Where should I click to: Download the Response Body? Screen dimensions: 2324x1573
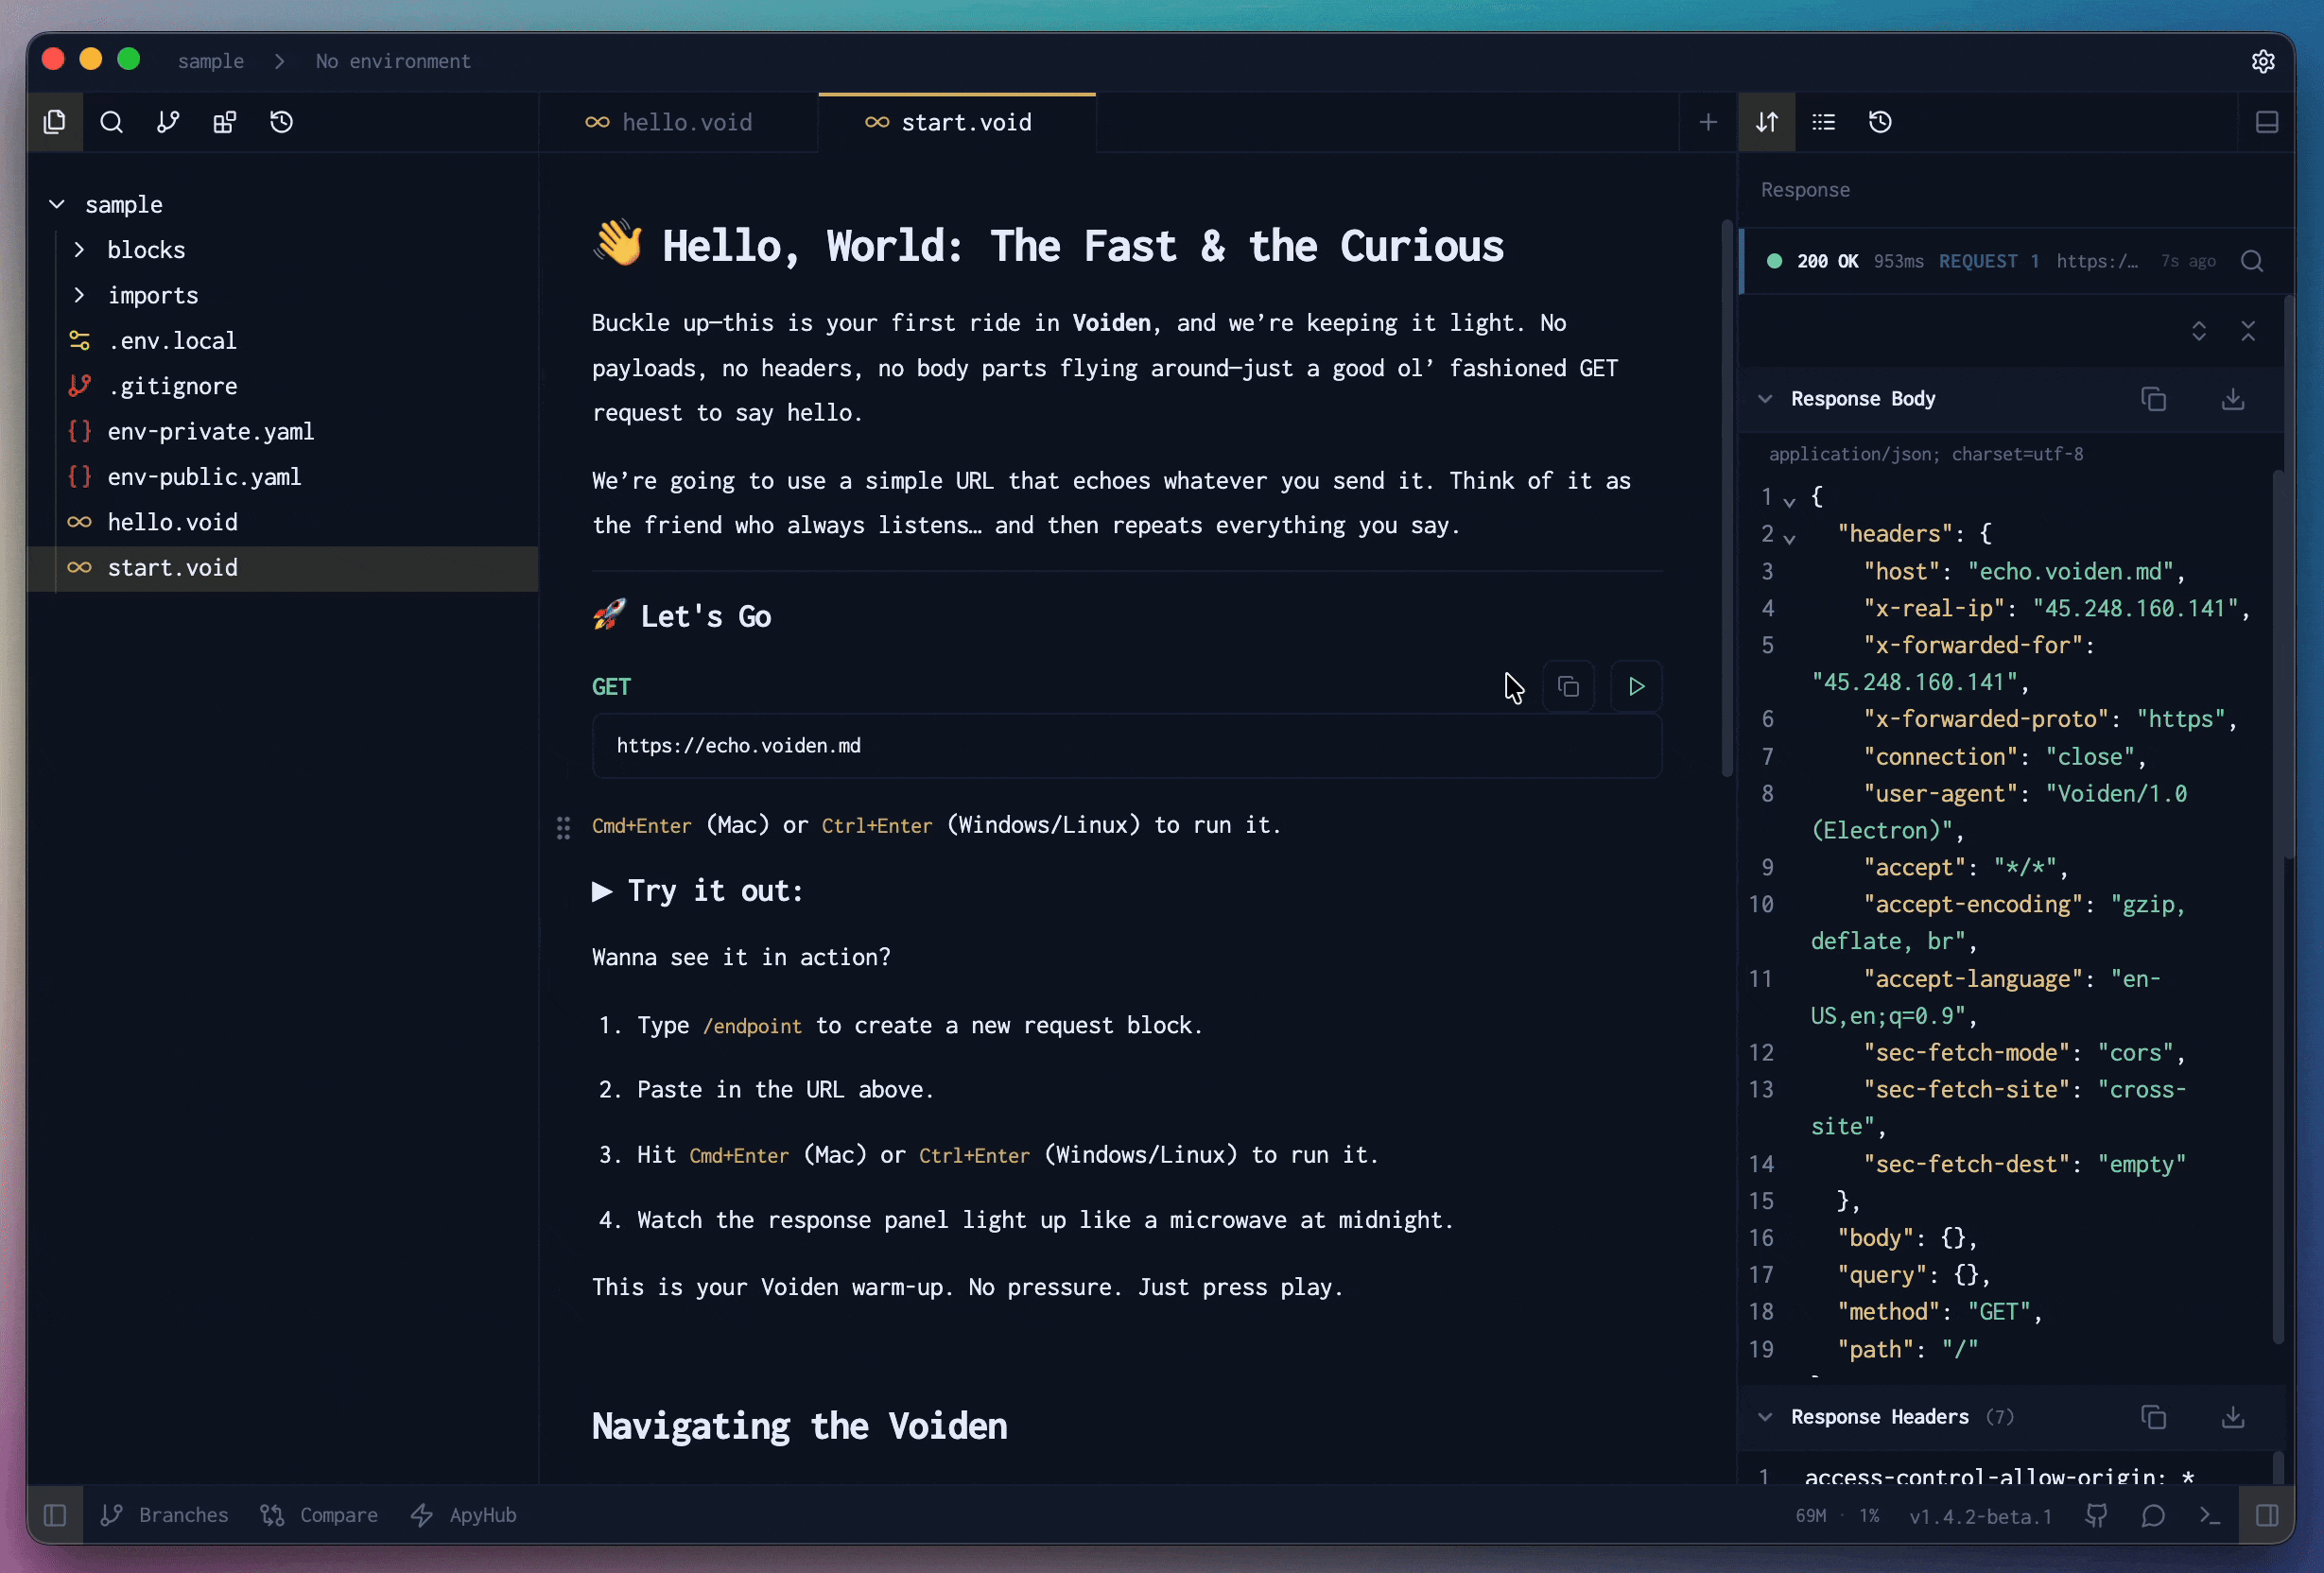[x=2233, y=399]
